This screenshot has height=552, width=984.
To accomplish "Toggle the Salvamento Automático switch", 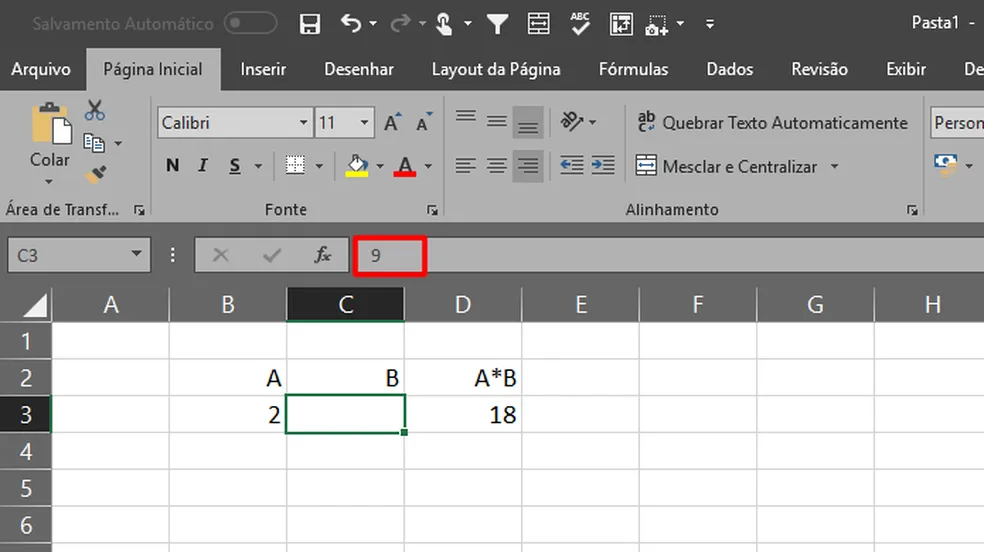I will coord(250,23).
